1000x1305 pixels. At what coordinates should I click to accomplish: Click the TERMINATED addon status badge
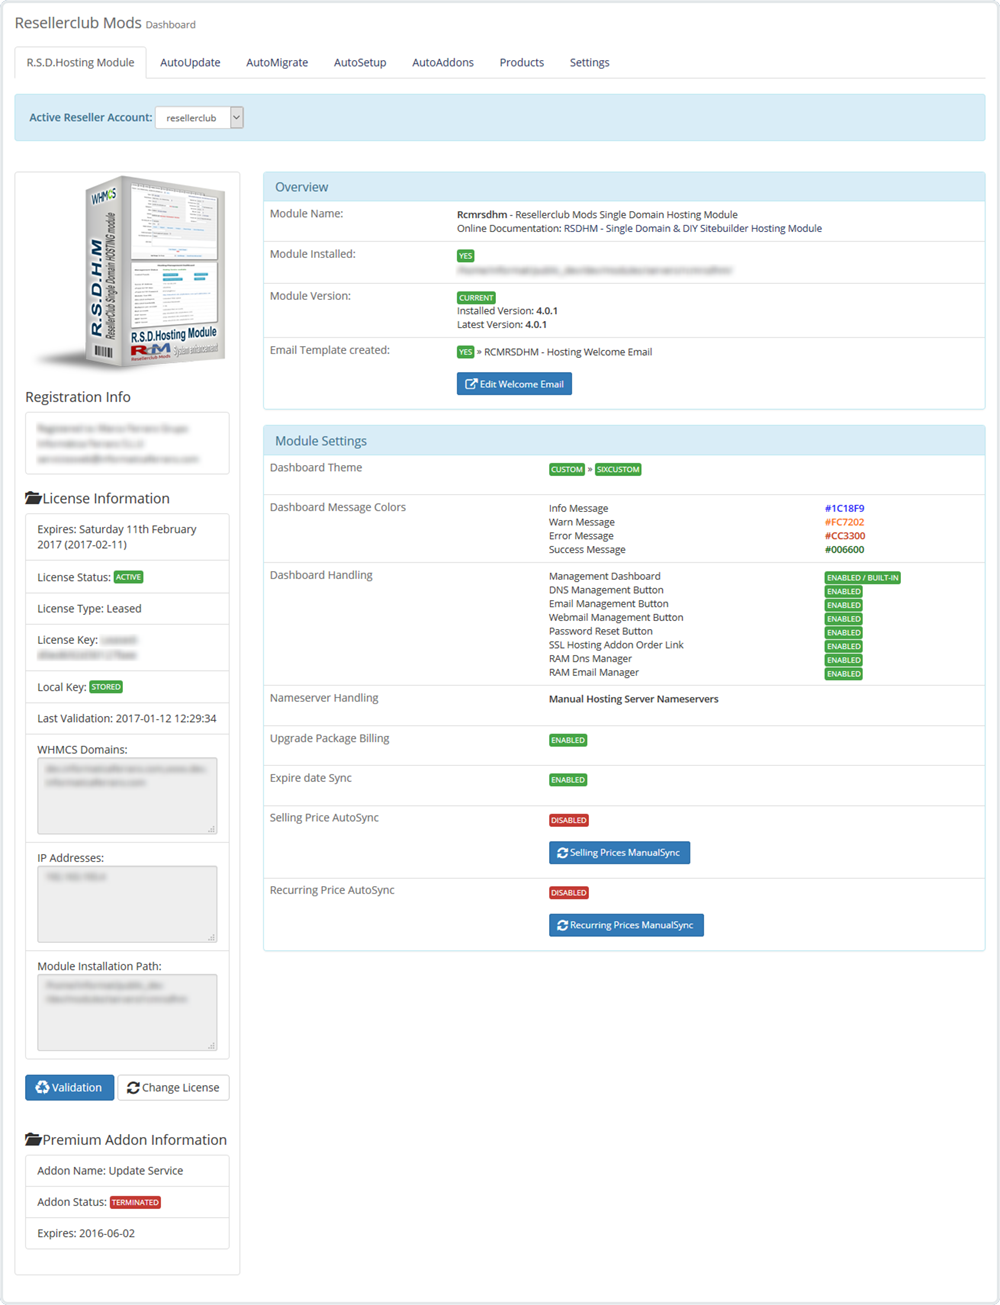135,1203
